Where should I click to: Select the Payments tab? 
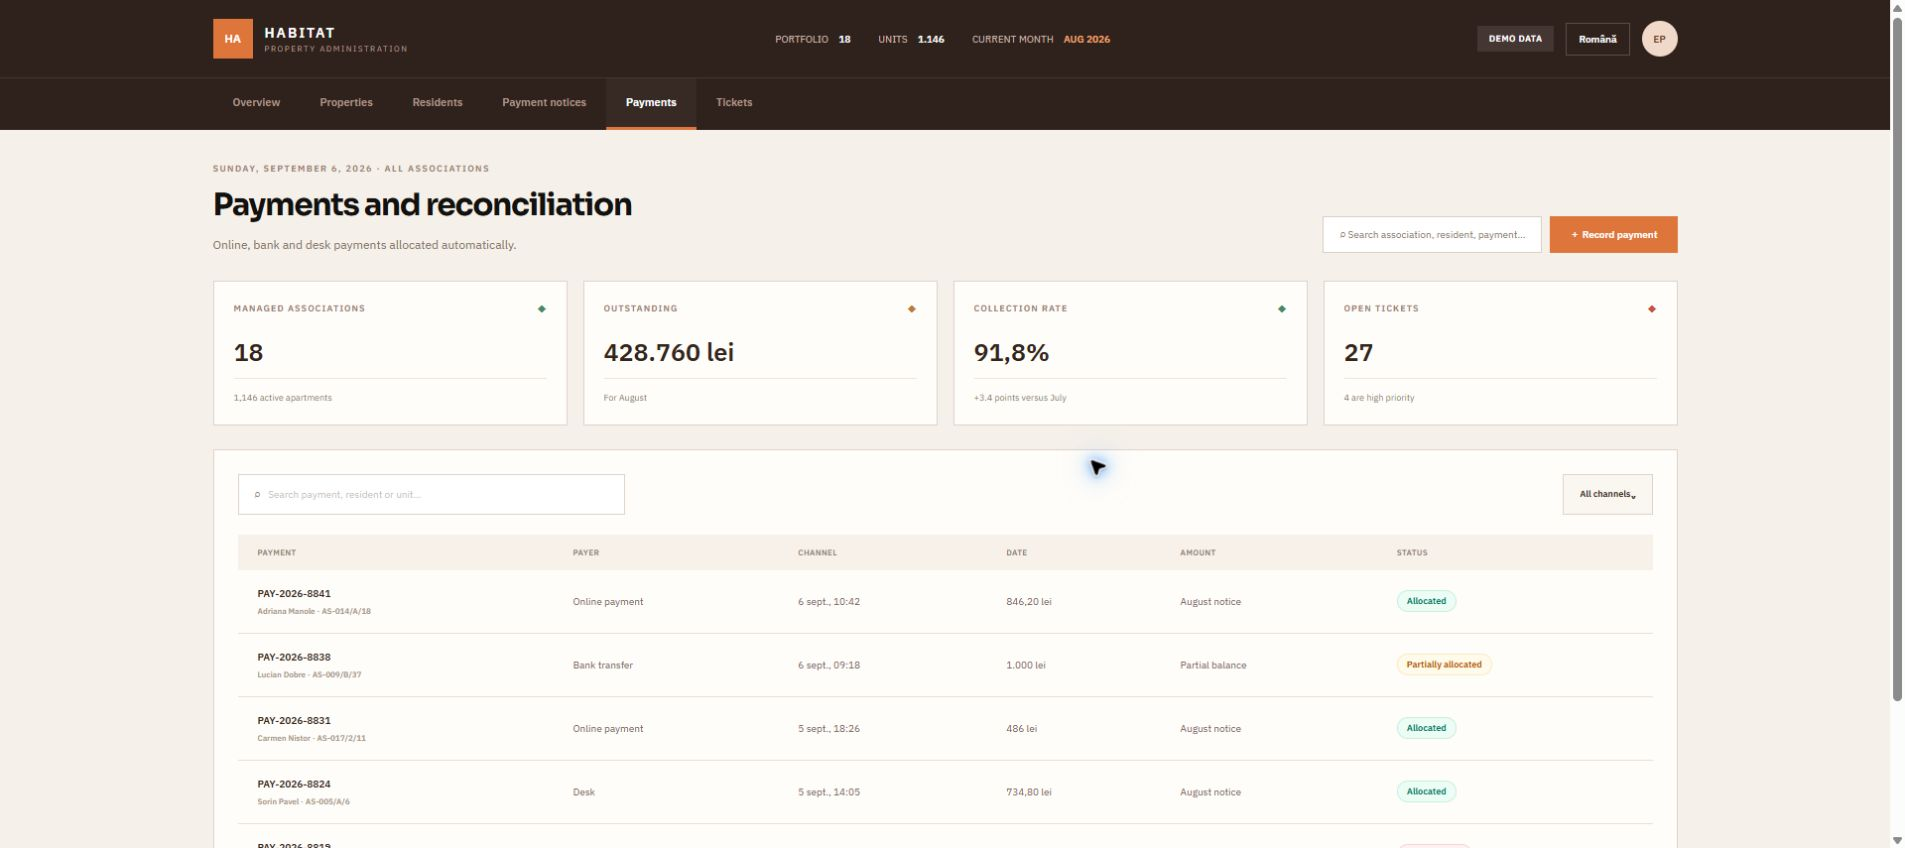point(651,102)
